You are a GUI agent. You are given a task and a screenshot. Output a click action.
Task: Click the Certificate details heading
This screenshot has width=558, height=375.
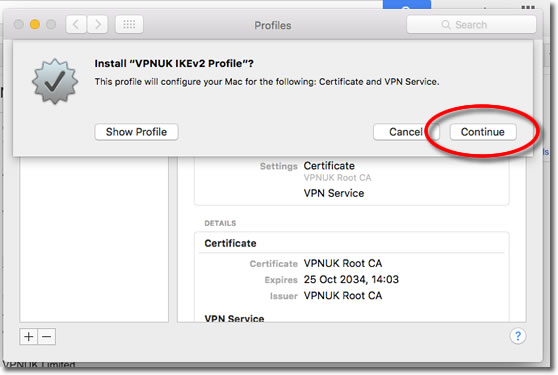tap(230, 243)
